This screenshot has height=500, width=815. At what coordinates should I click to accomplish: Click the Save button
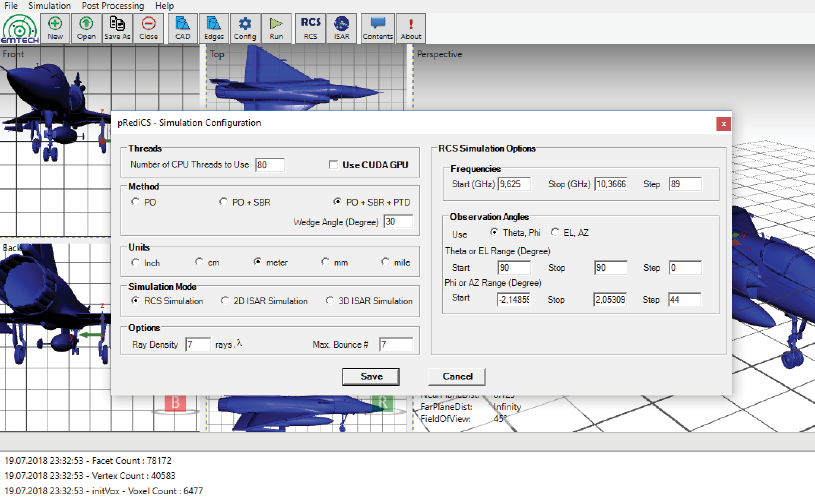370,376
